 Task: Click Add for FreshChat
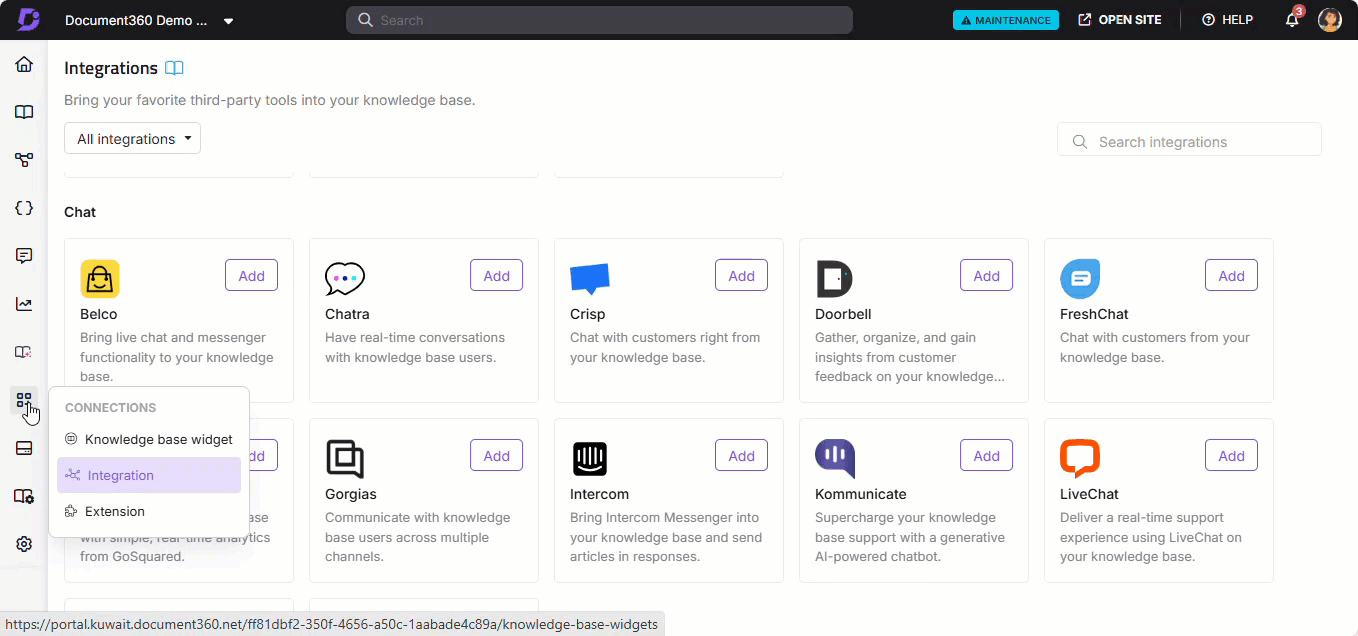point(1231,276)
